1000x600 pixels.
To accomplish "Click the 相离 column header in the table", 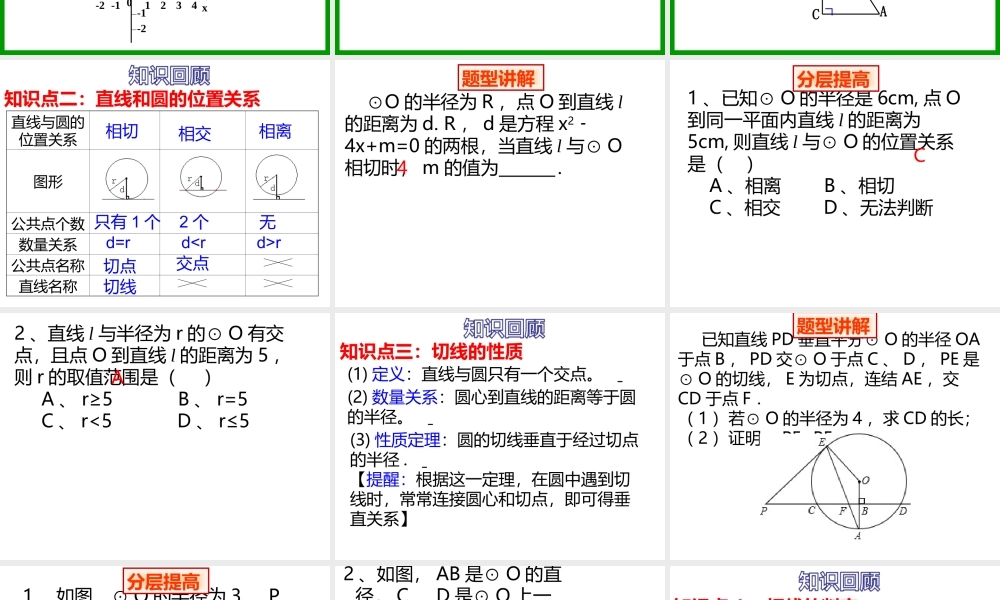I will point(275,131).
